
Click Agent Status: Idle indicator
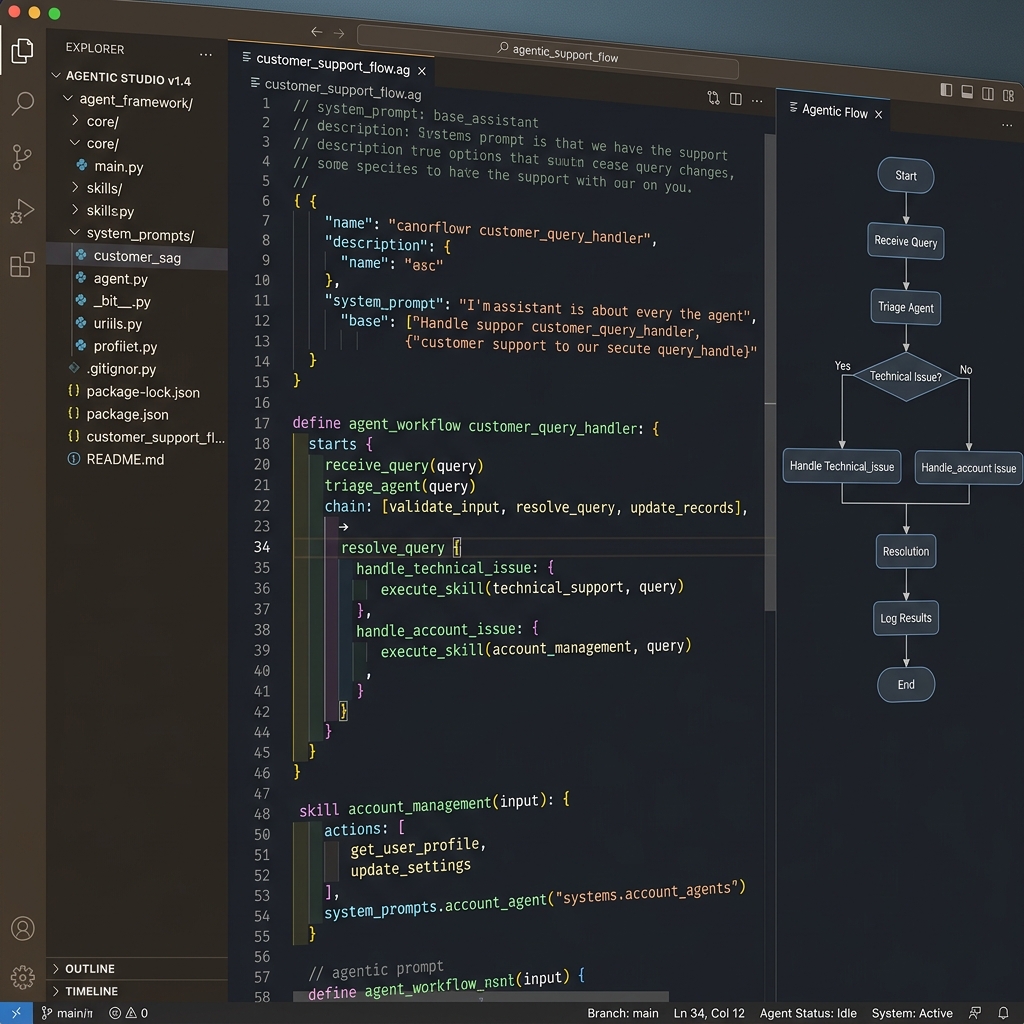coord(808,1013)
